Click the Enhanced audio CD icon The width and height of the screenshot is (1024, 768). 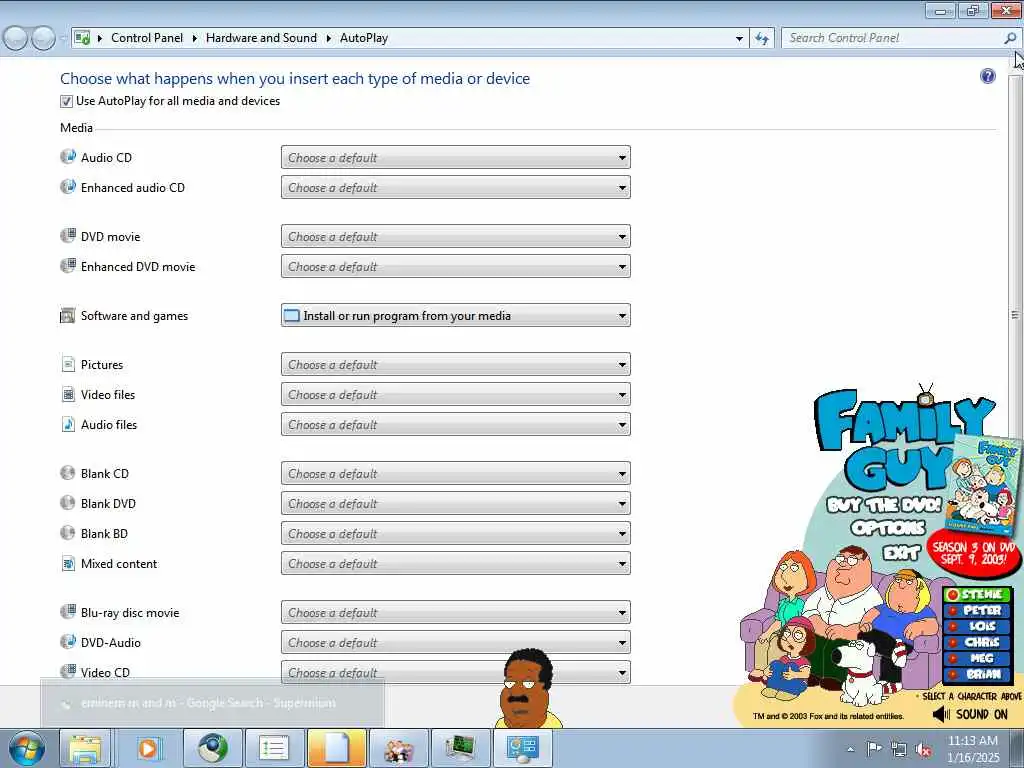[68, 187]
